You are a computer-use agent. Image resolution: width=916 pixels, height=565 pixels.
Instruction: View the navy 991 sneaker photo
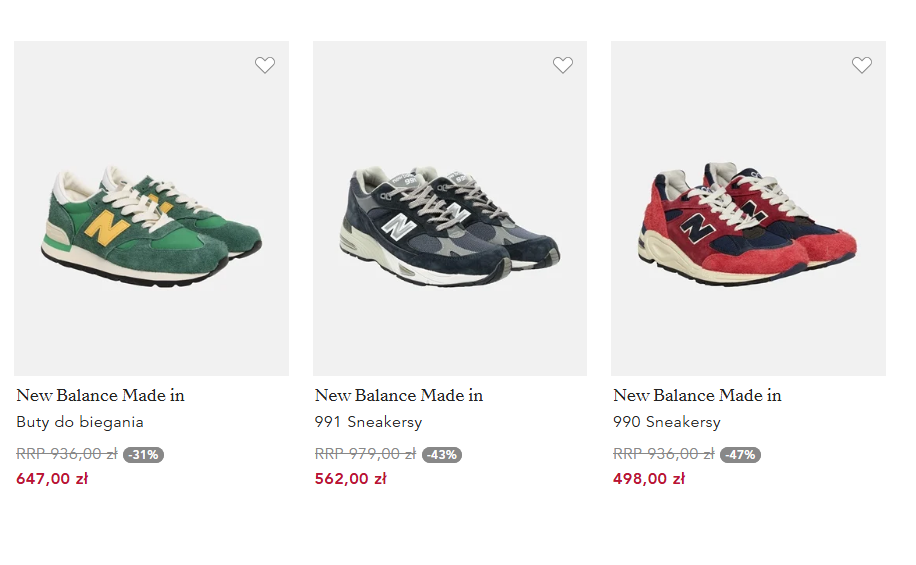click(x=450, y=220)
